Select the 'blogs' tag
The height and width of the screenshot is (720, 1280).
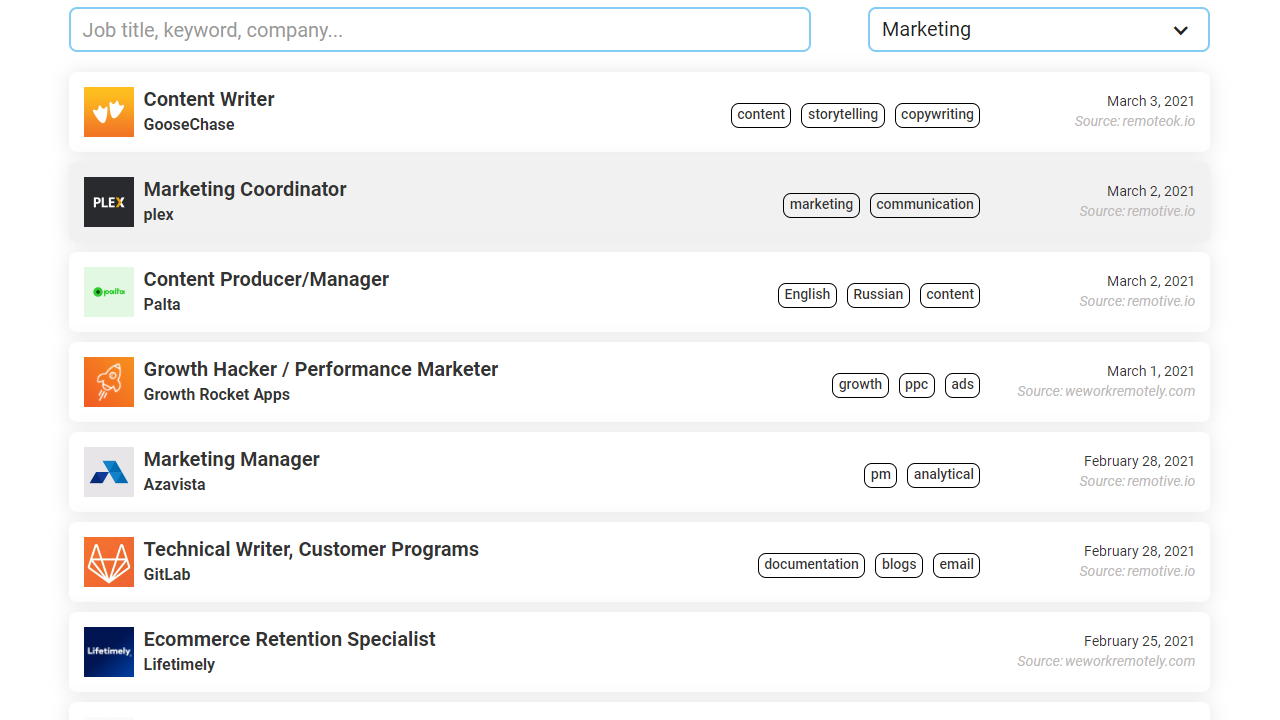[x=899, y=565]
